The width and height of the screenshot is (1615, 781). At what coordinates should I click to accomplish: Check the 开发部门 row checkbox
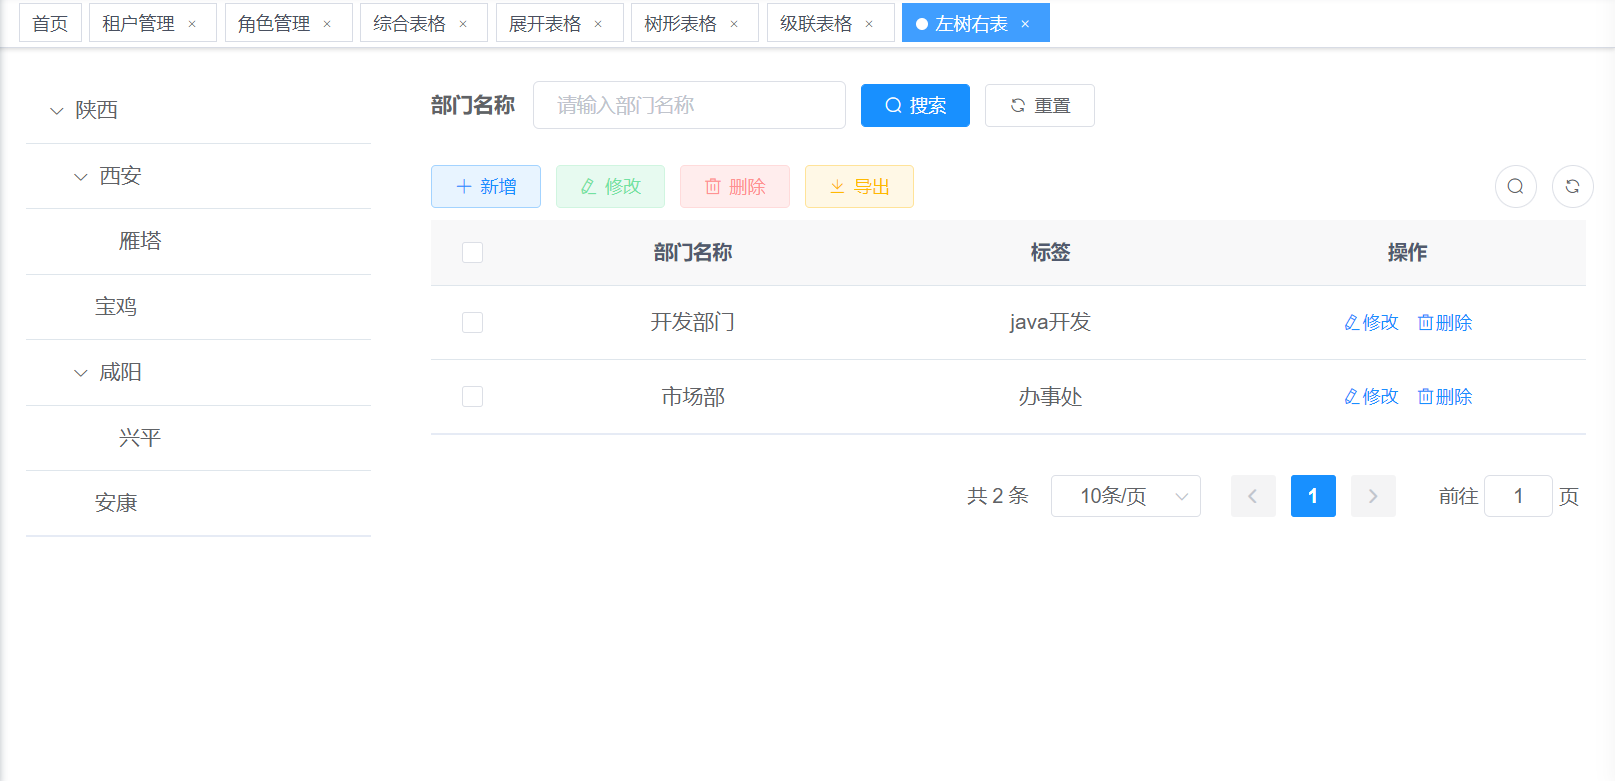[x=472, y=322]
